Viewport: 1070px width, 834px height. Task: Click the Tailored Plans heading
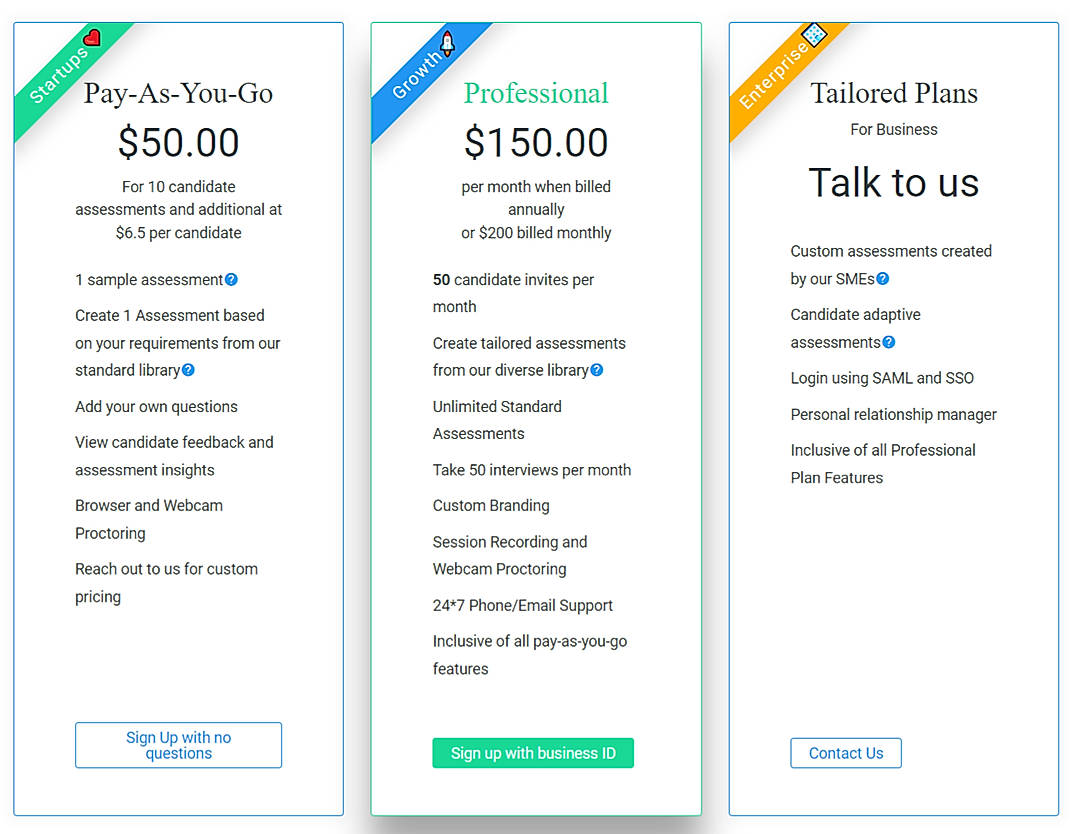(x=893, y=93)
